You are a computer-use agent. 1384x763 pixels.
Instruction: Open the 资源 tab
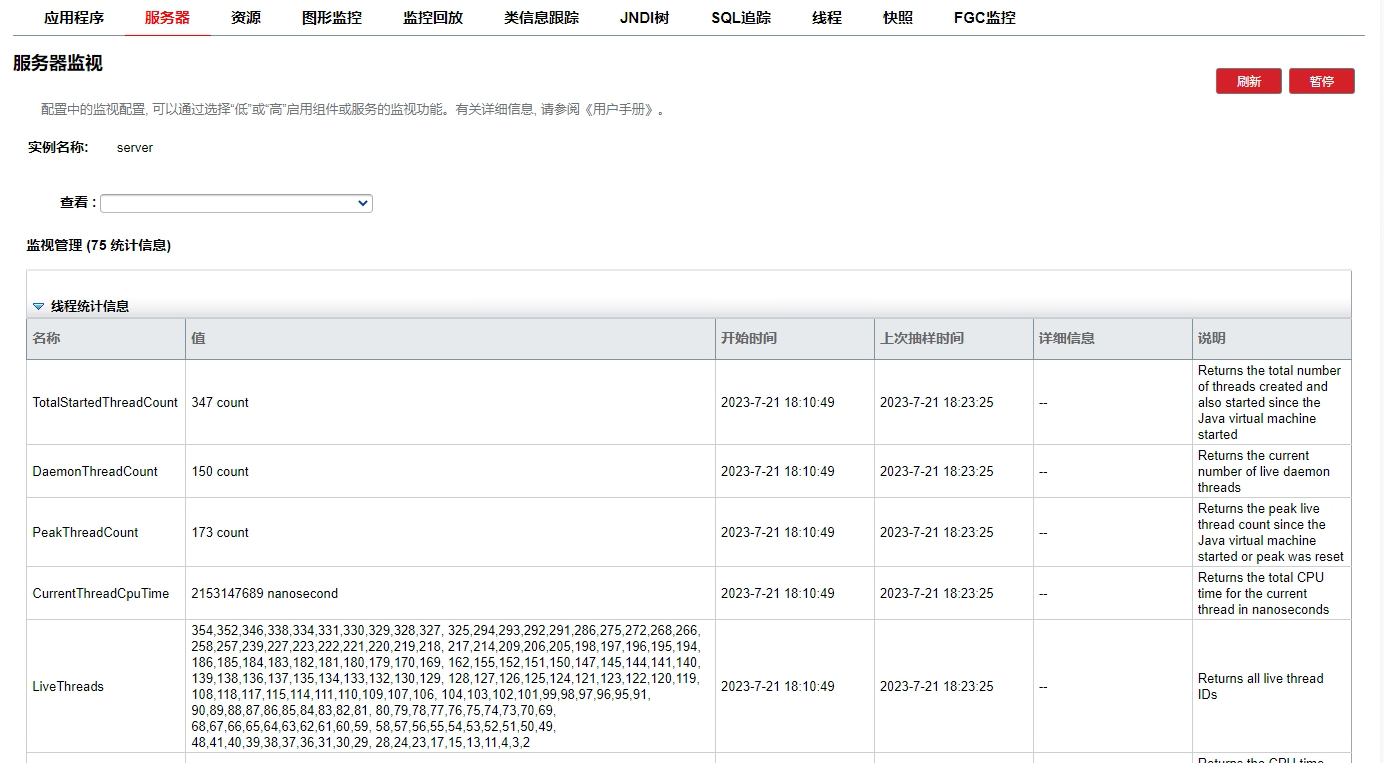click(245, 18)
